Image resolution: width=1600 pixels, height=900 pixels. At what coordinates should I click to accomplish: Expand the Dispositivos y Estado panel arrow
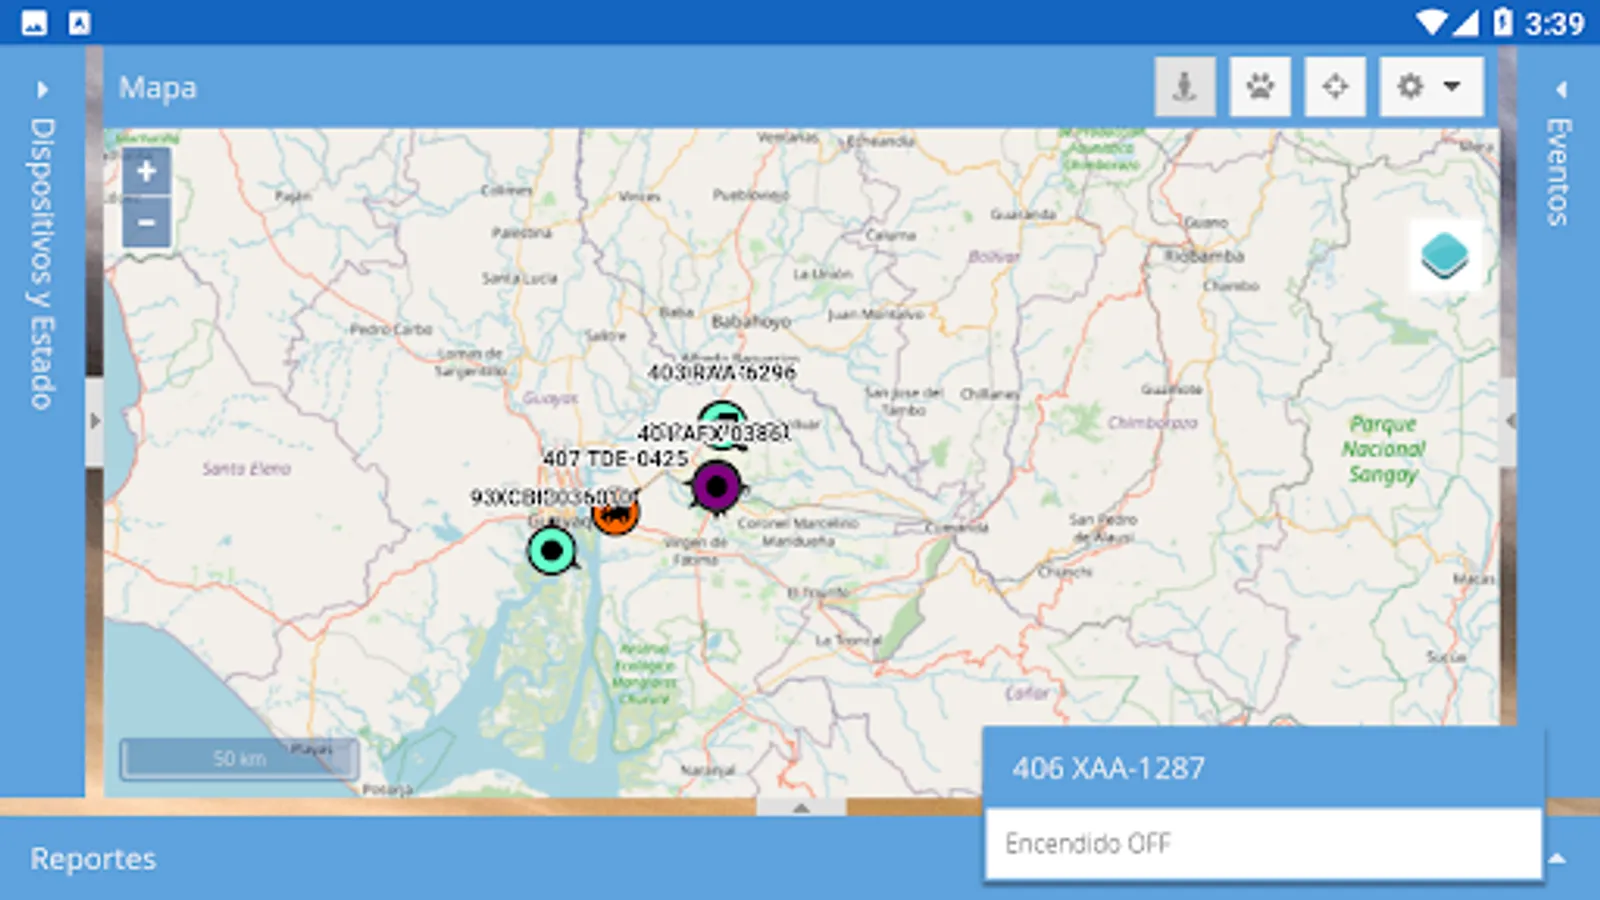click(x=42, y=89)
